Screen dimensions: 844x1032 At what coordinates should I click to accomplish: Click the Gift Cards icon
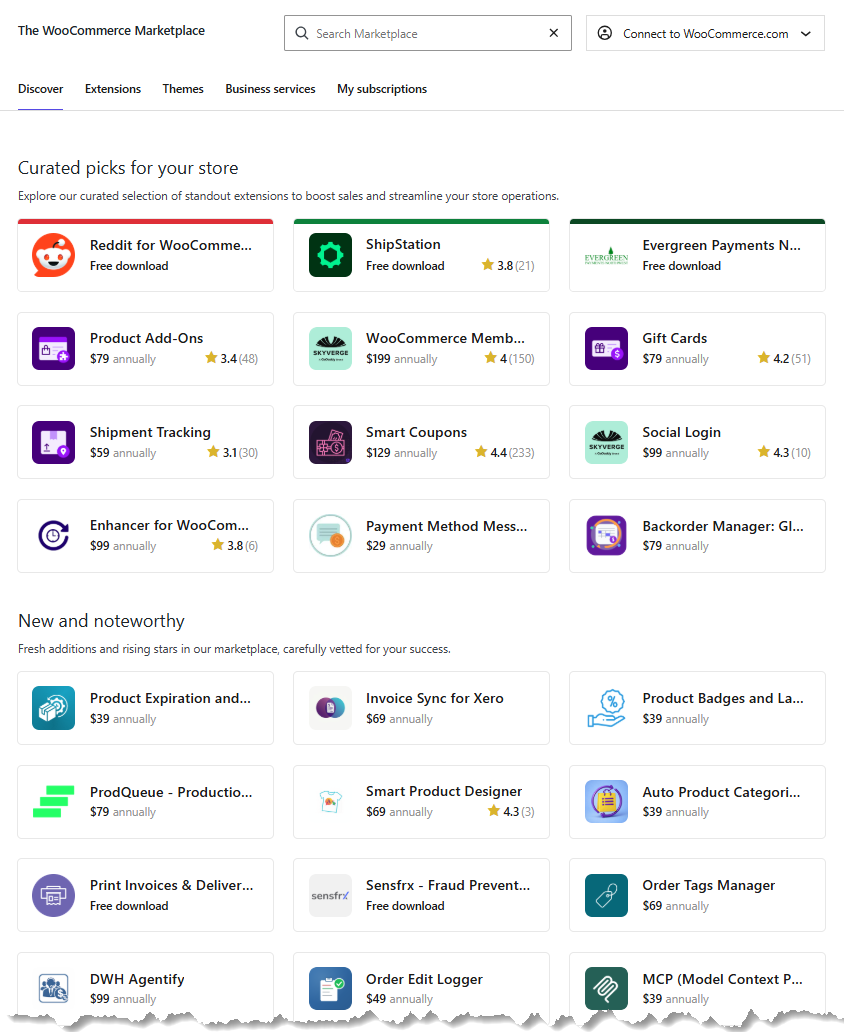click(x=606, y=349)
